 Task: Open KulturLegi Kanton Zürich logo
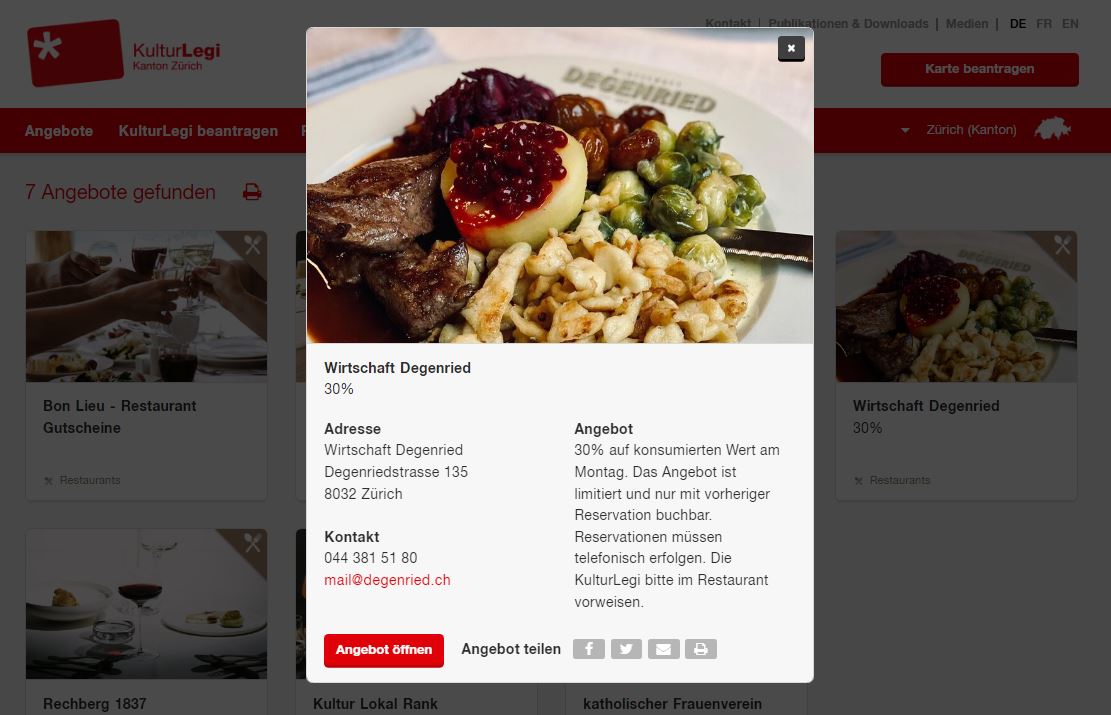pyautogui.click(x=124, y=53)
